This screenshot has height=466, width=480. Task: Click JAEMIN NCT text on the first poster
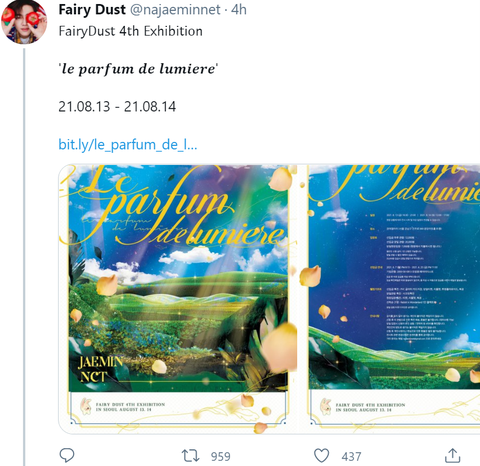click(100, 369)
